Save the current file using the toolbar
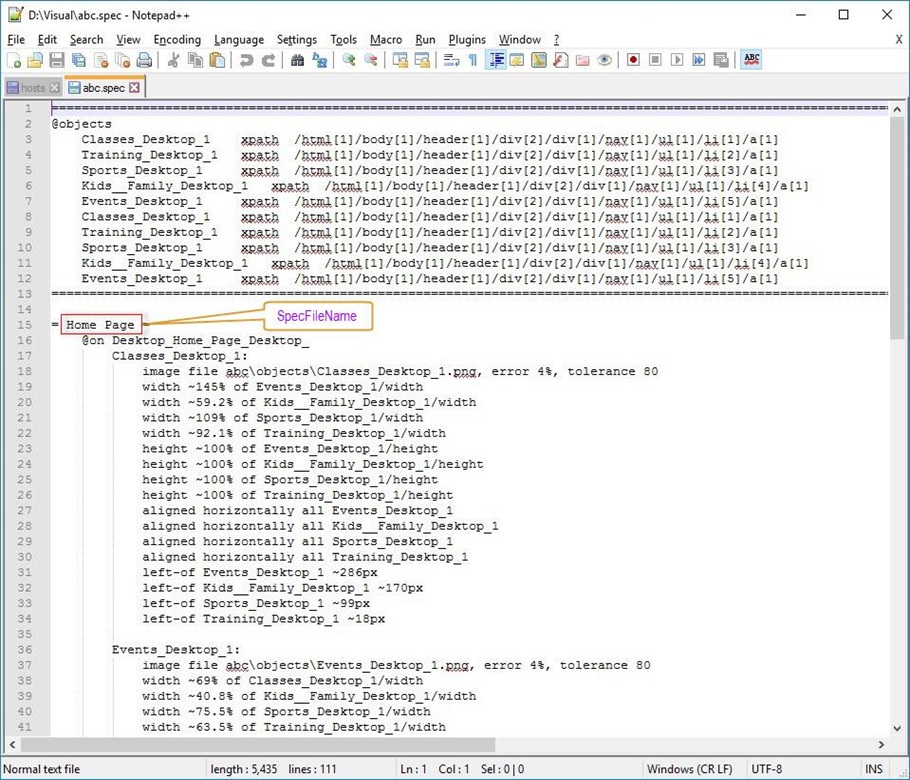Image resolution: width=910 pixels, height=780 pixels. click(x=56, y=60)
